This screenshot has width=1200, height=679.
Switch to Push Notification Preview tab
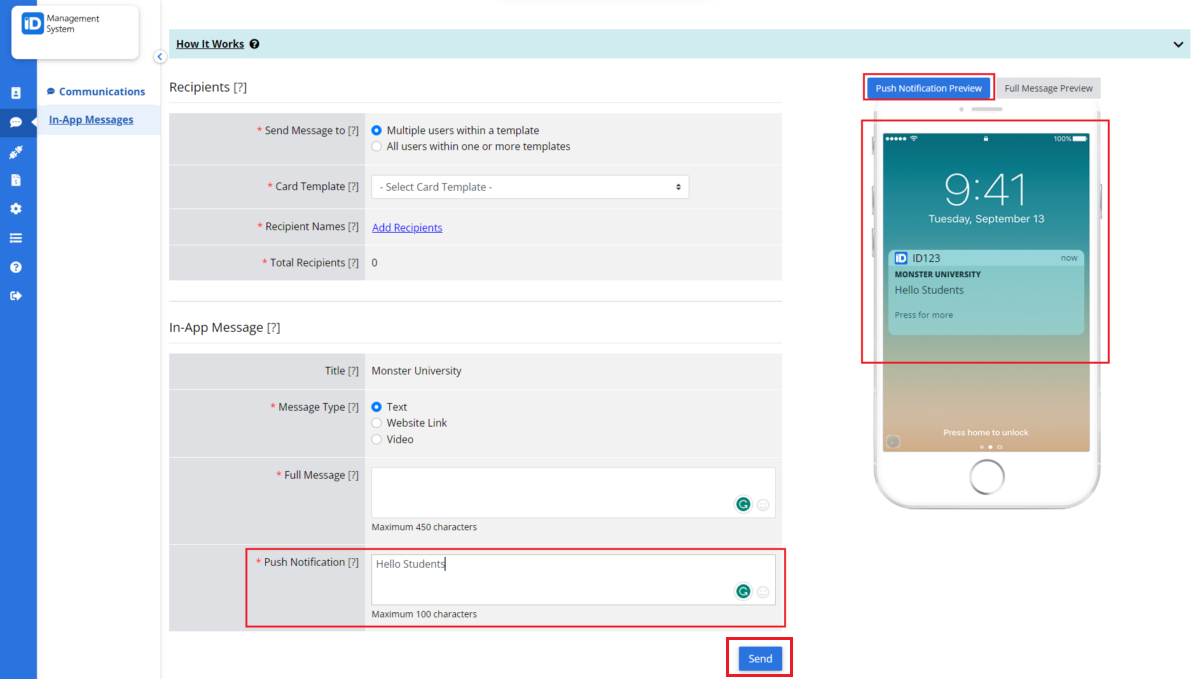[x=929, y=88]
